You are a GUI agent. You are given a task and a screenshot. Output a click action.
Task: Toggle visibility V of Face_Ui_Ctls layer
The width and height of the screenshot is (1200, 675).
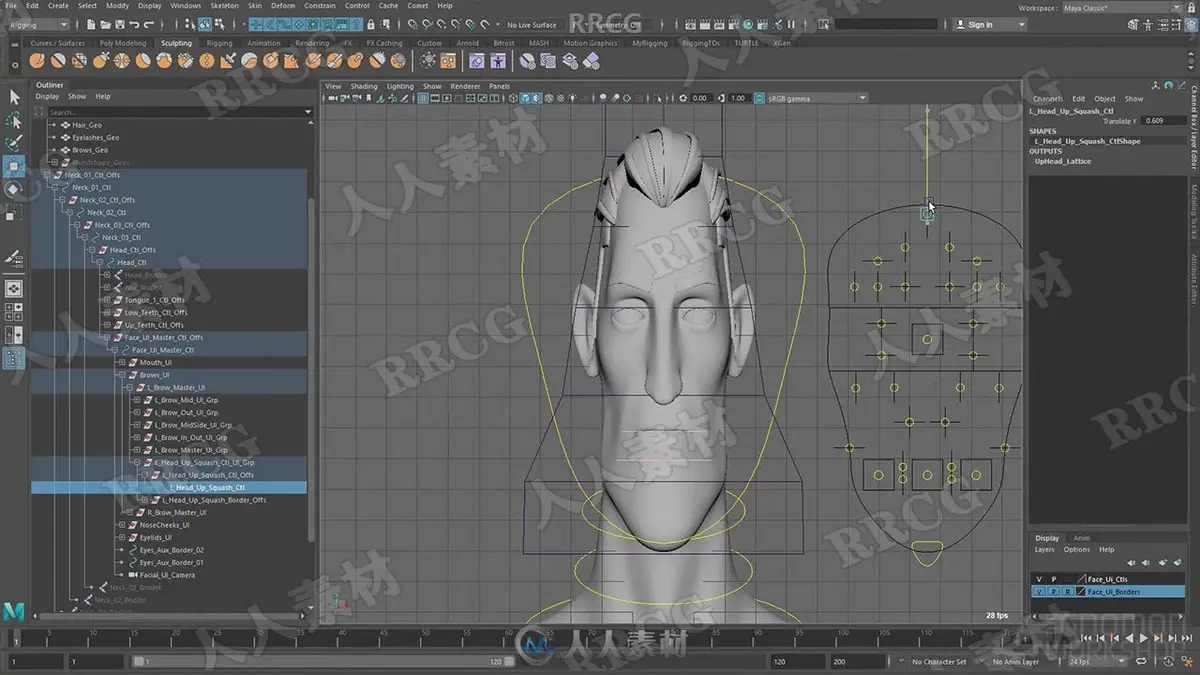(x=1039, y=579)
